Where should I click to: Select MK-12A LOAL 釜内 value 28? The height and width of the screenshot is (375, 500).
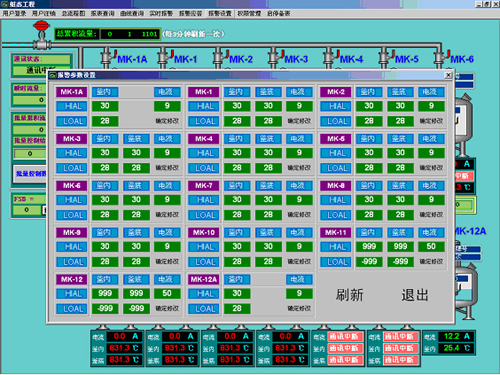coord(237,308)
